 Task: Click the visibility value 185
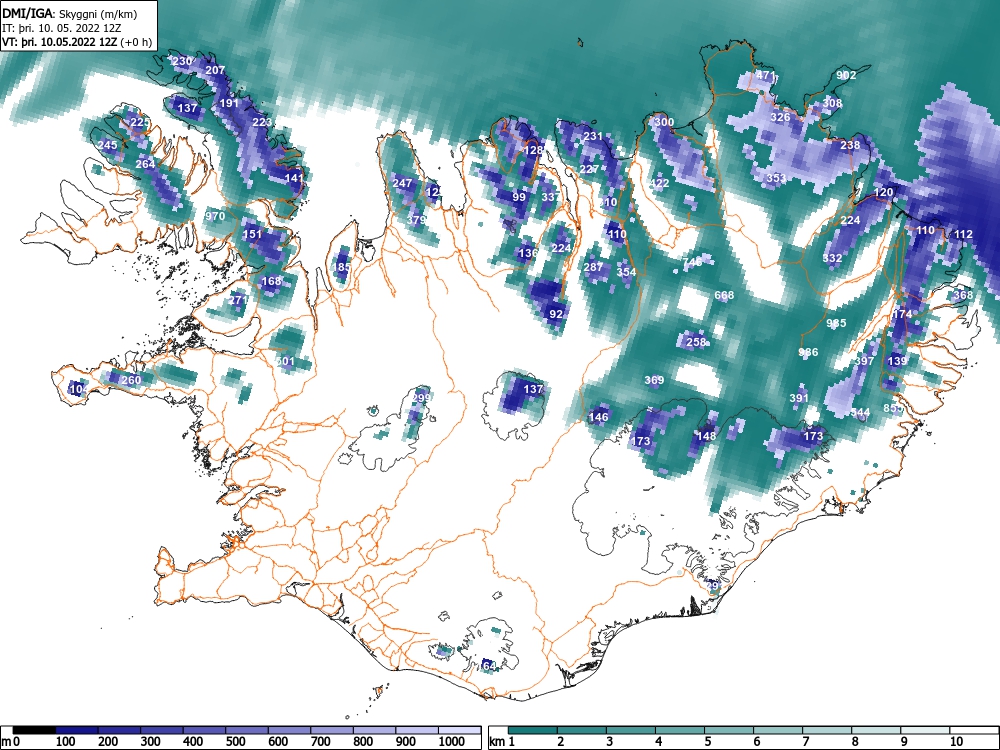pyautogui.click(x=342, y=267)
